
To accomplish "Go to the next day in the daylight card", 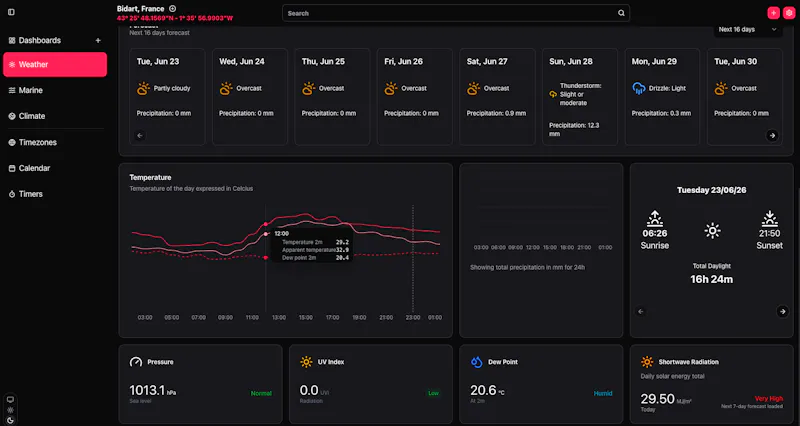I will 782,312.
